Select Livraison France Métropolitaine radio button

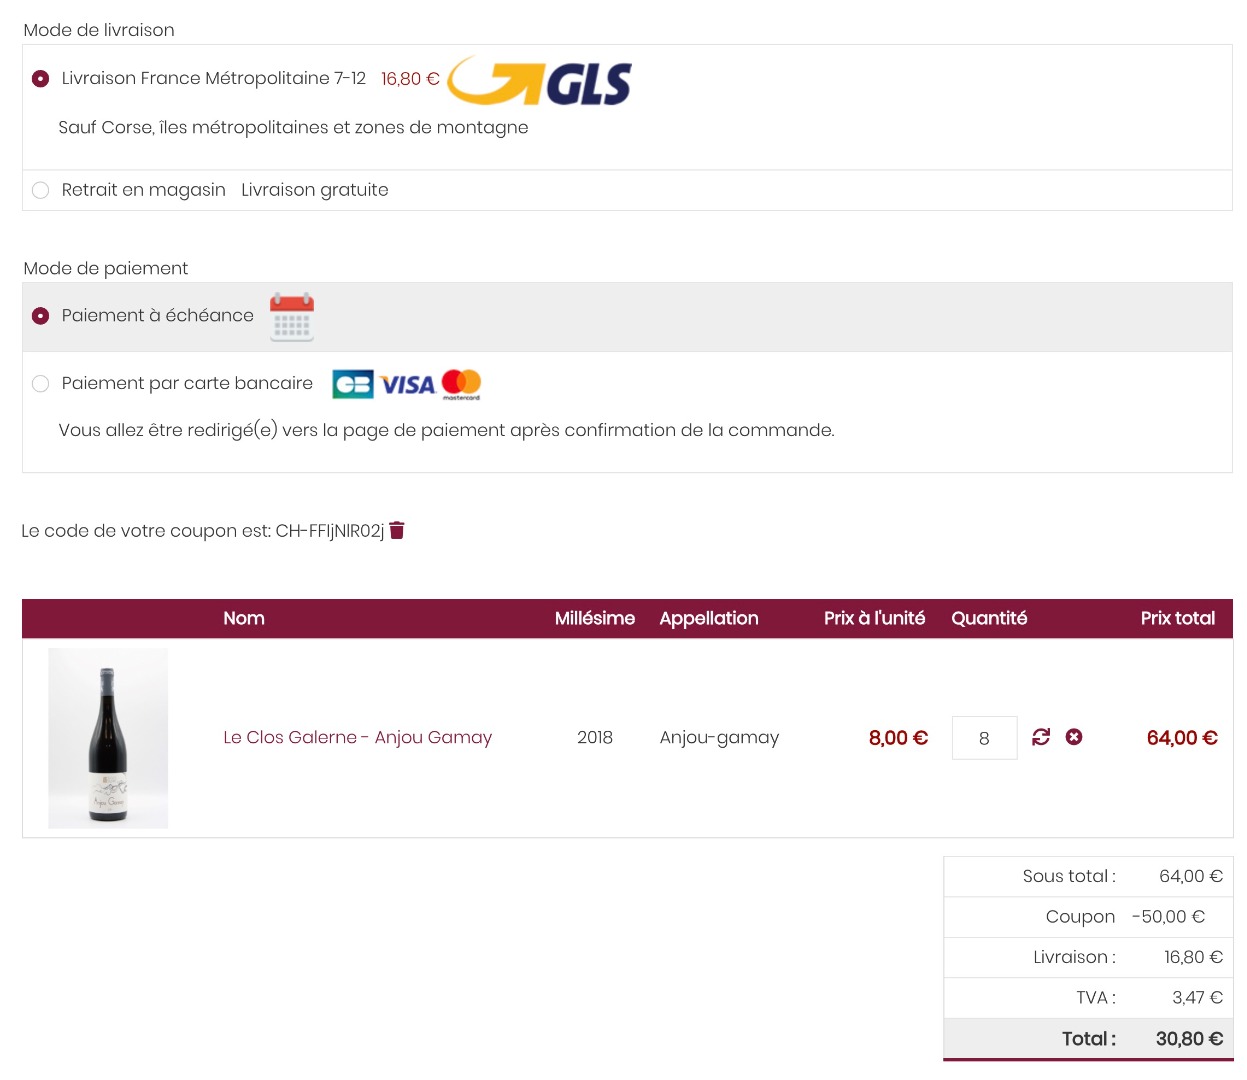point(40,78)
